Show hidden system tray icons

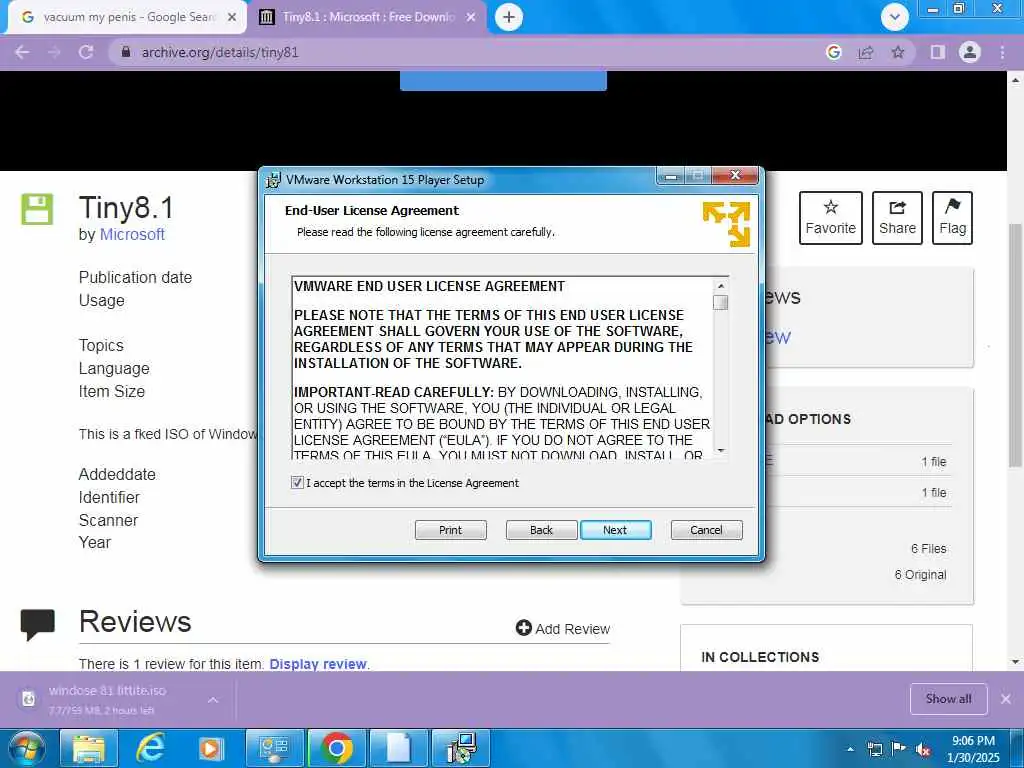850,749
